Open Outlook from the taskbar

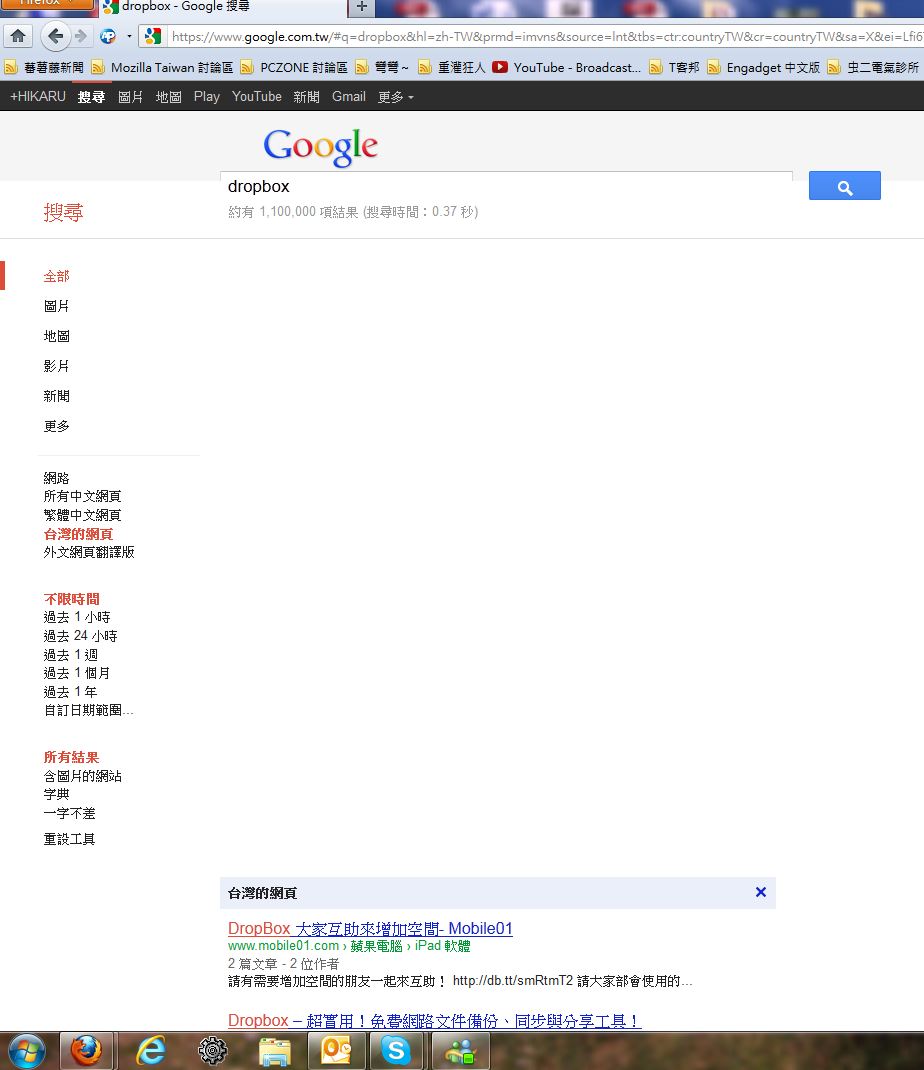[336, 1051]
